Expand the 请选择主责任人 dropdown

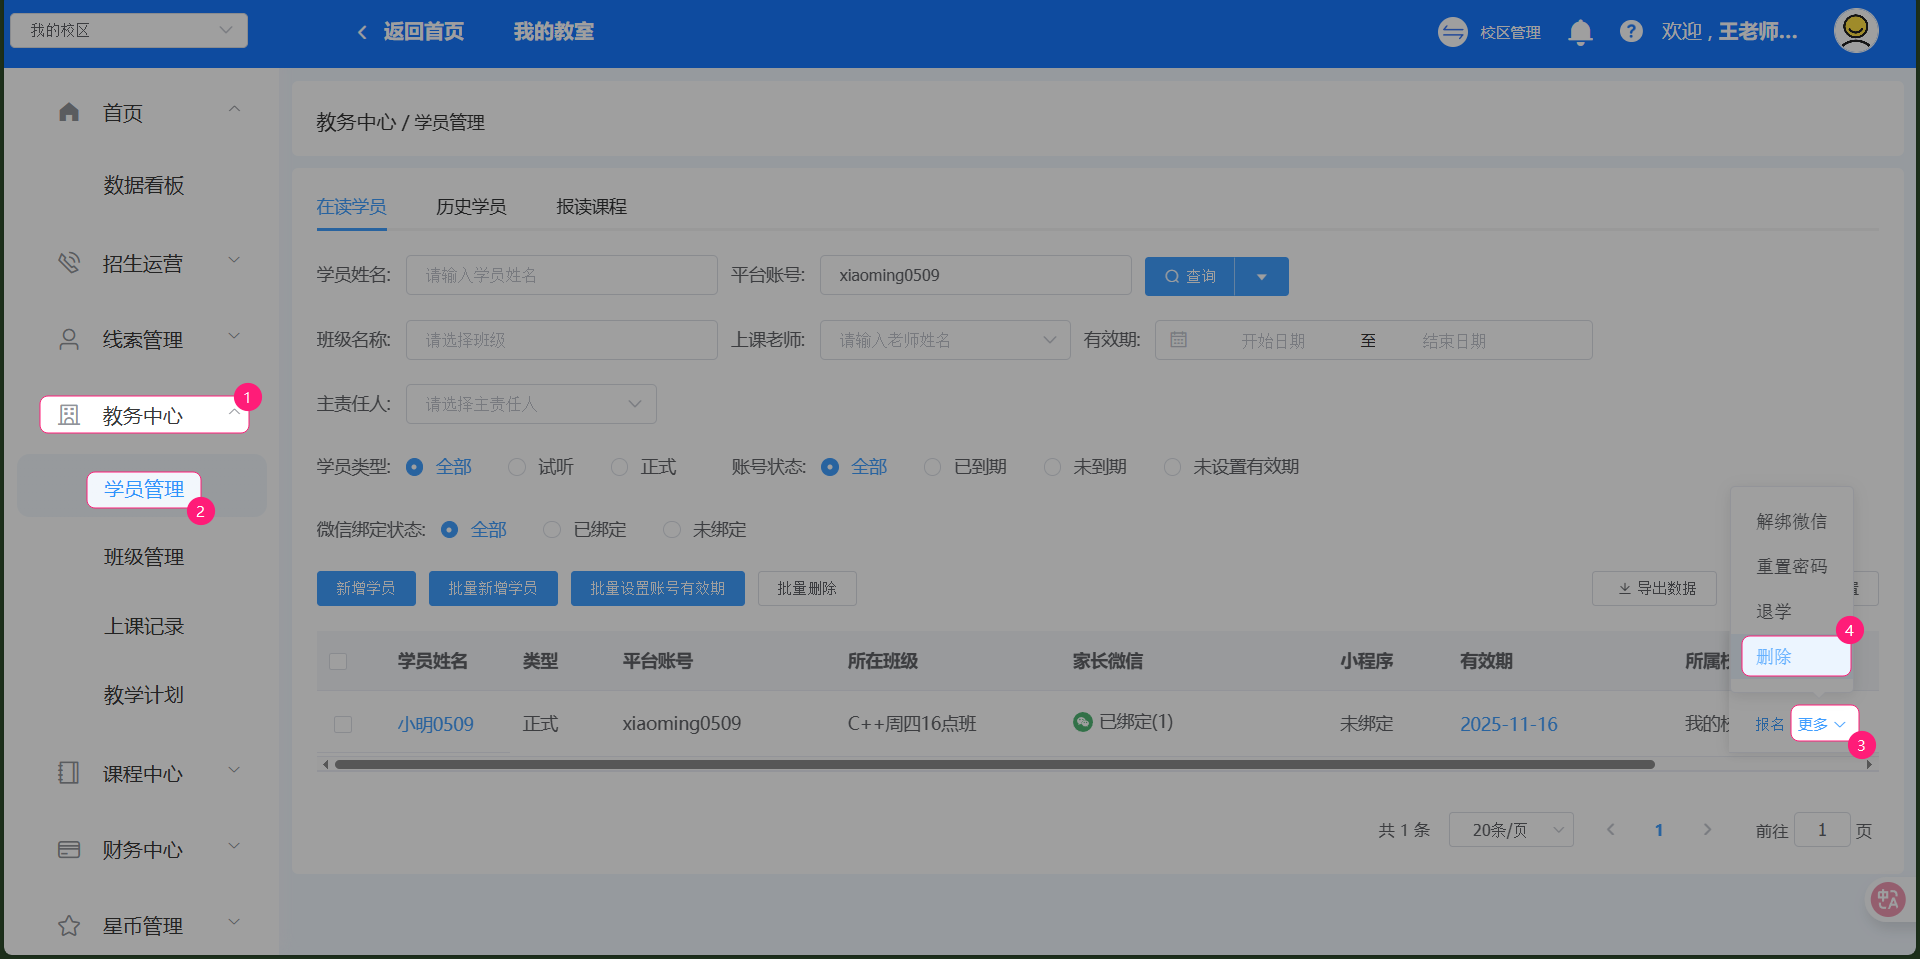pyautogui.click(x=531, y=404)
